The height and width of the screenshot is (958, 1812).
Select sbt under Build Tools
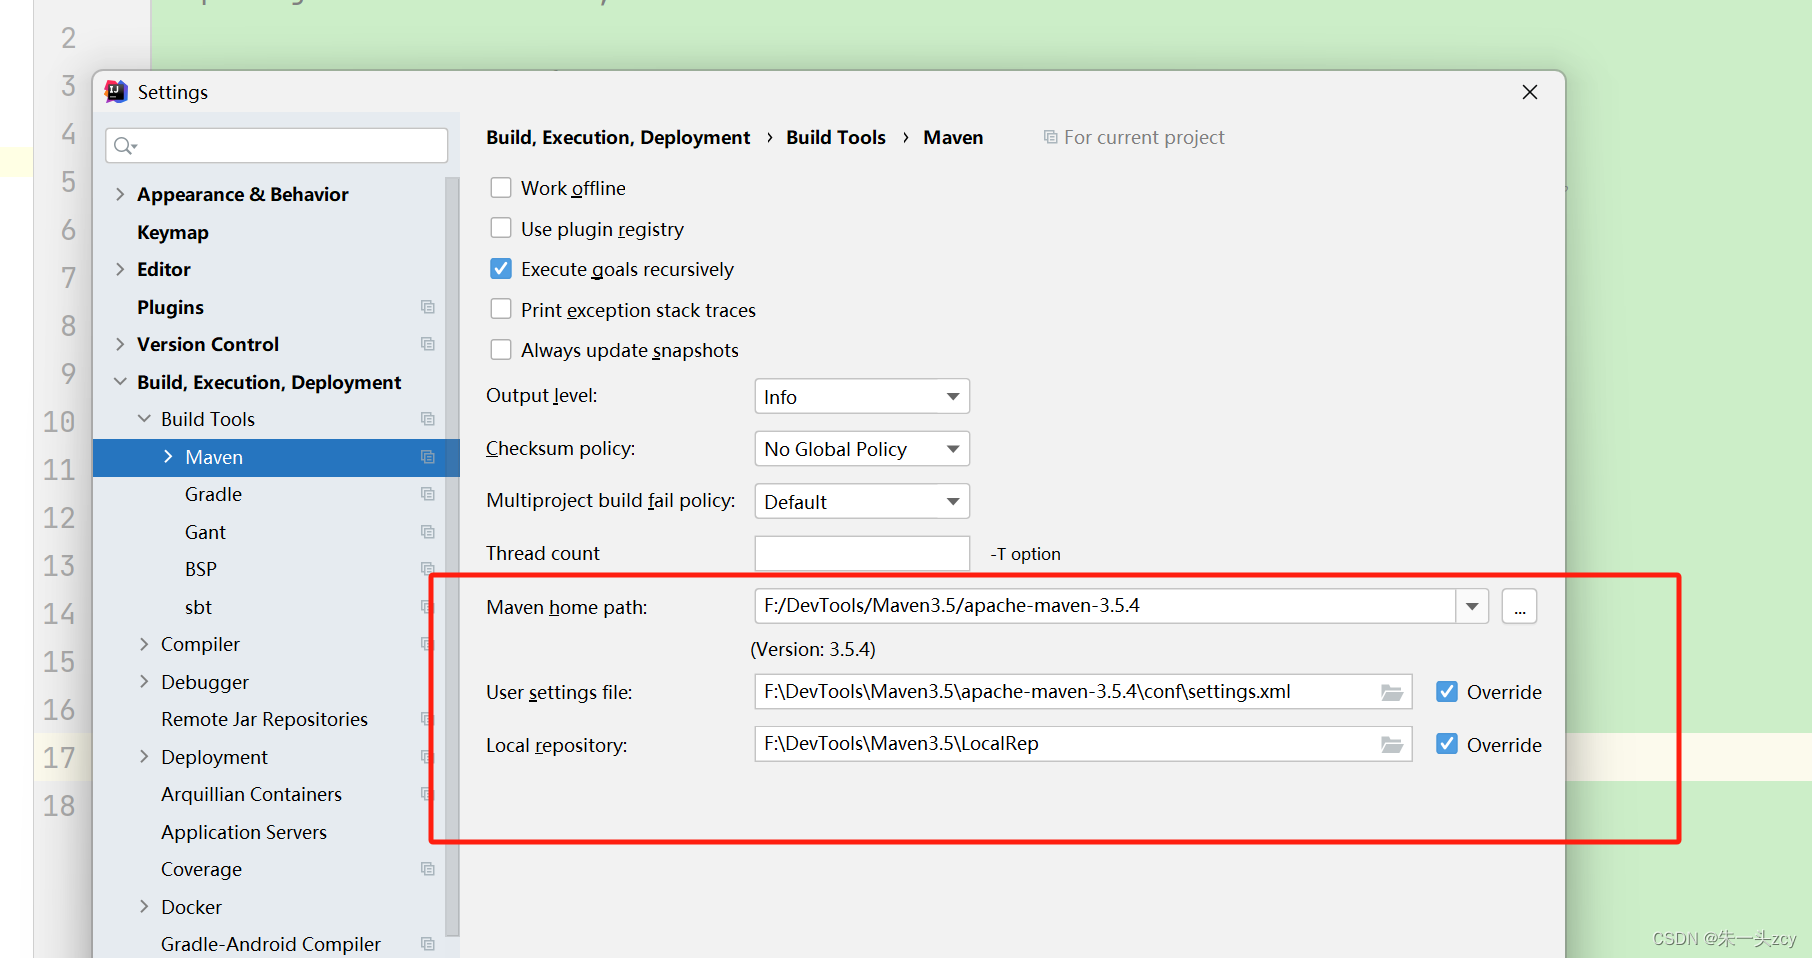198,607
